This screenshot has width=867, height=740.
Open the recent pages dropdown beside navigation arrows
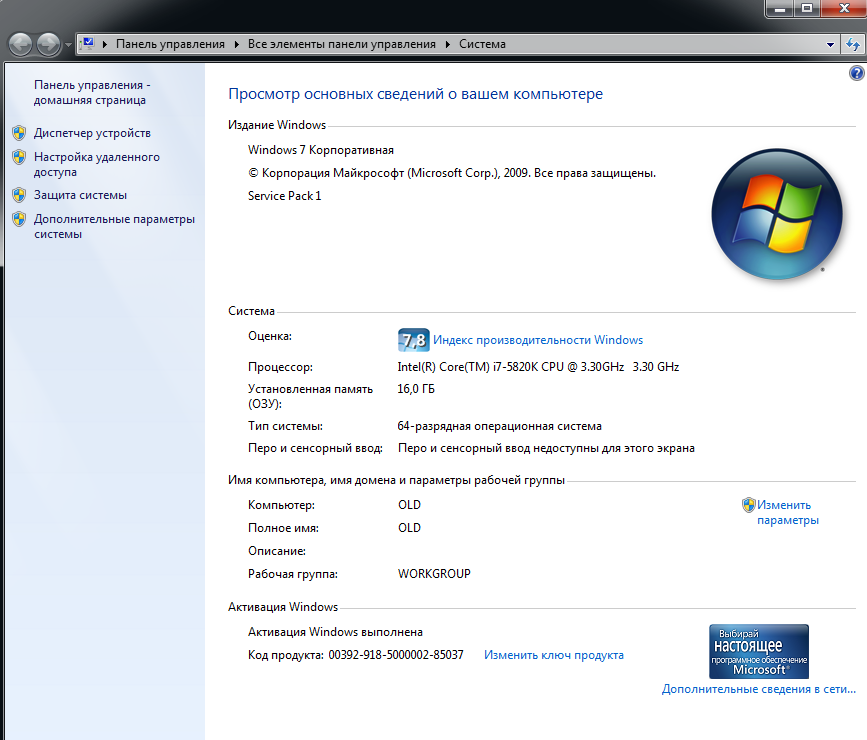[x=68, y=45]
